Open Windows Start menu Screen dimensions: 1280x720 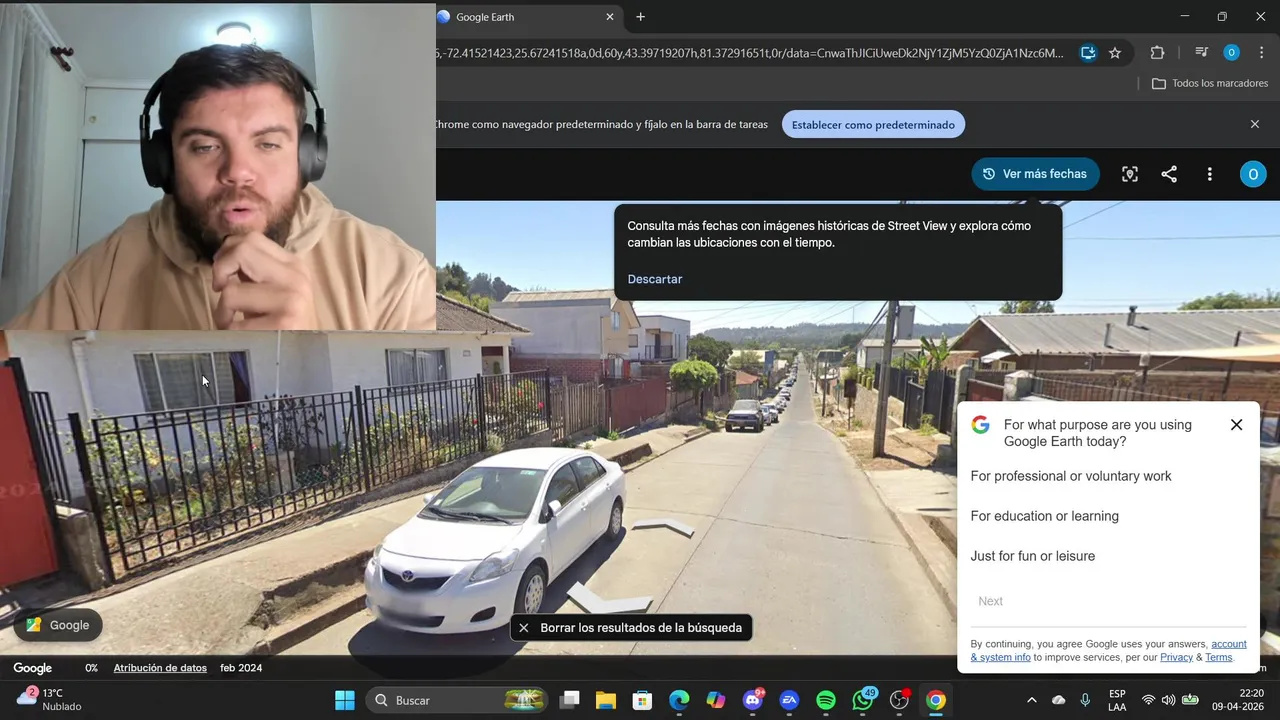coord(344,700)
